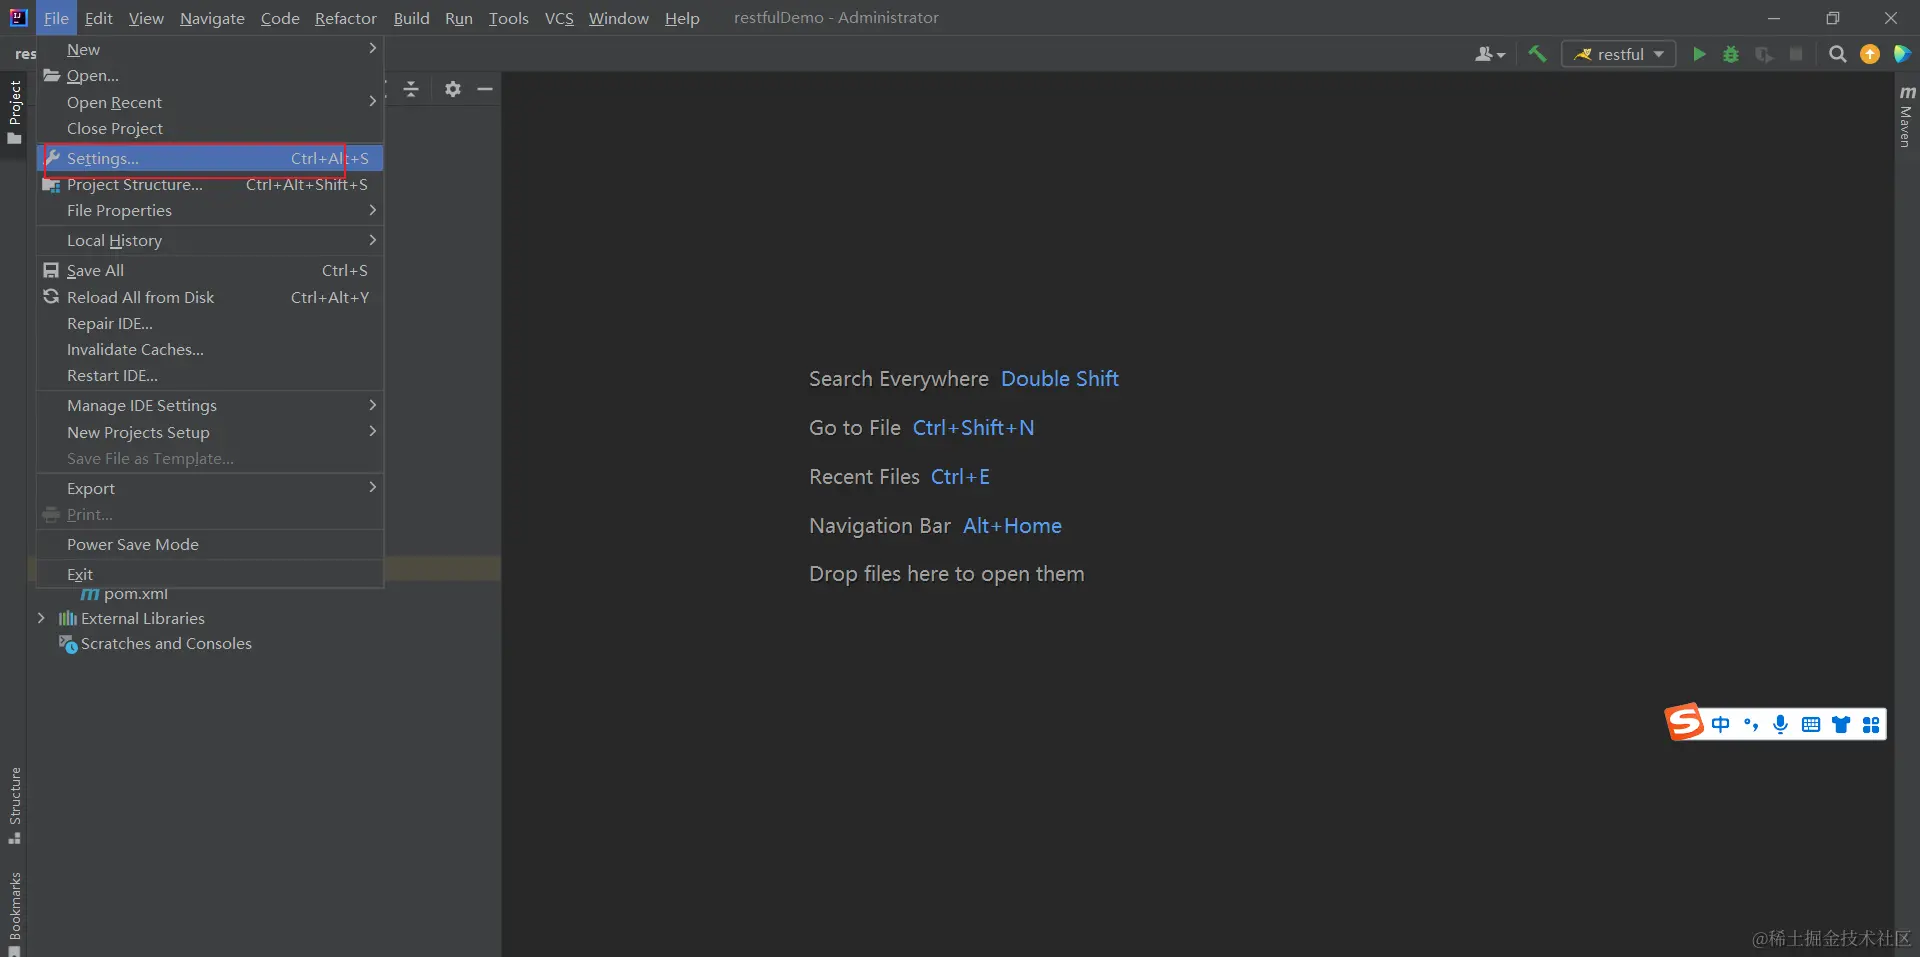Image resolution: width=1920 pixels, height=957 pixels.
Task: Click the Sogou voice input microphone
Action: [x=1781, y=724]
